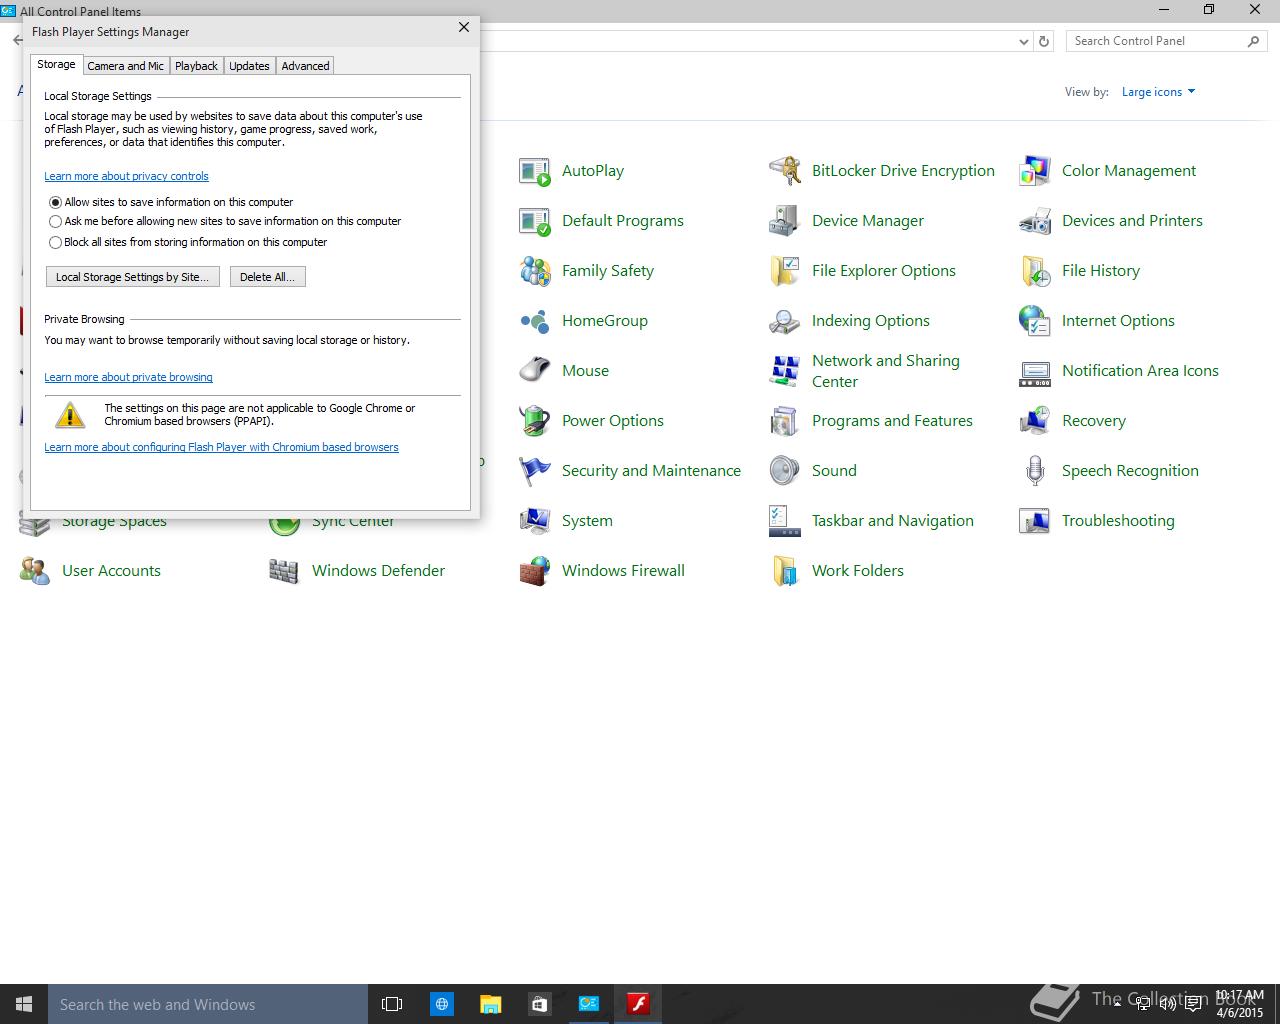The image size is (1280, 1024).
Task: Expand the View by Large icons dropdown
Action: [1158, 92]
